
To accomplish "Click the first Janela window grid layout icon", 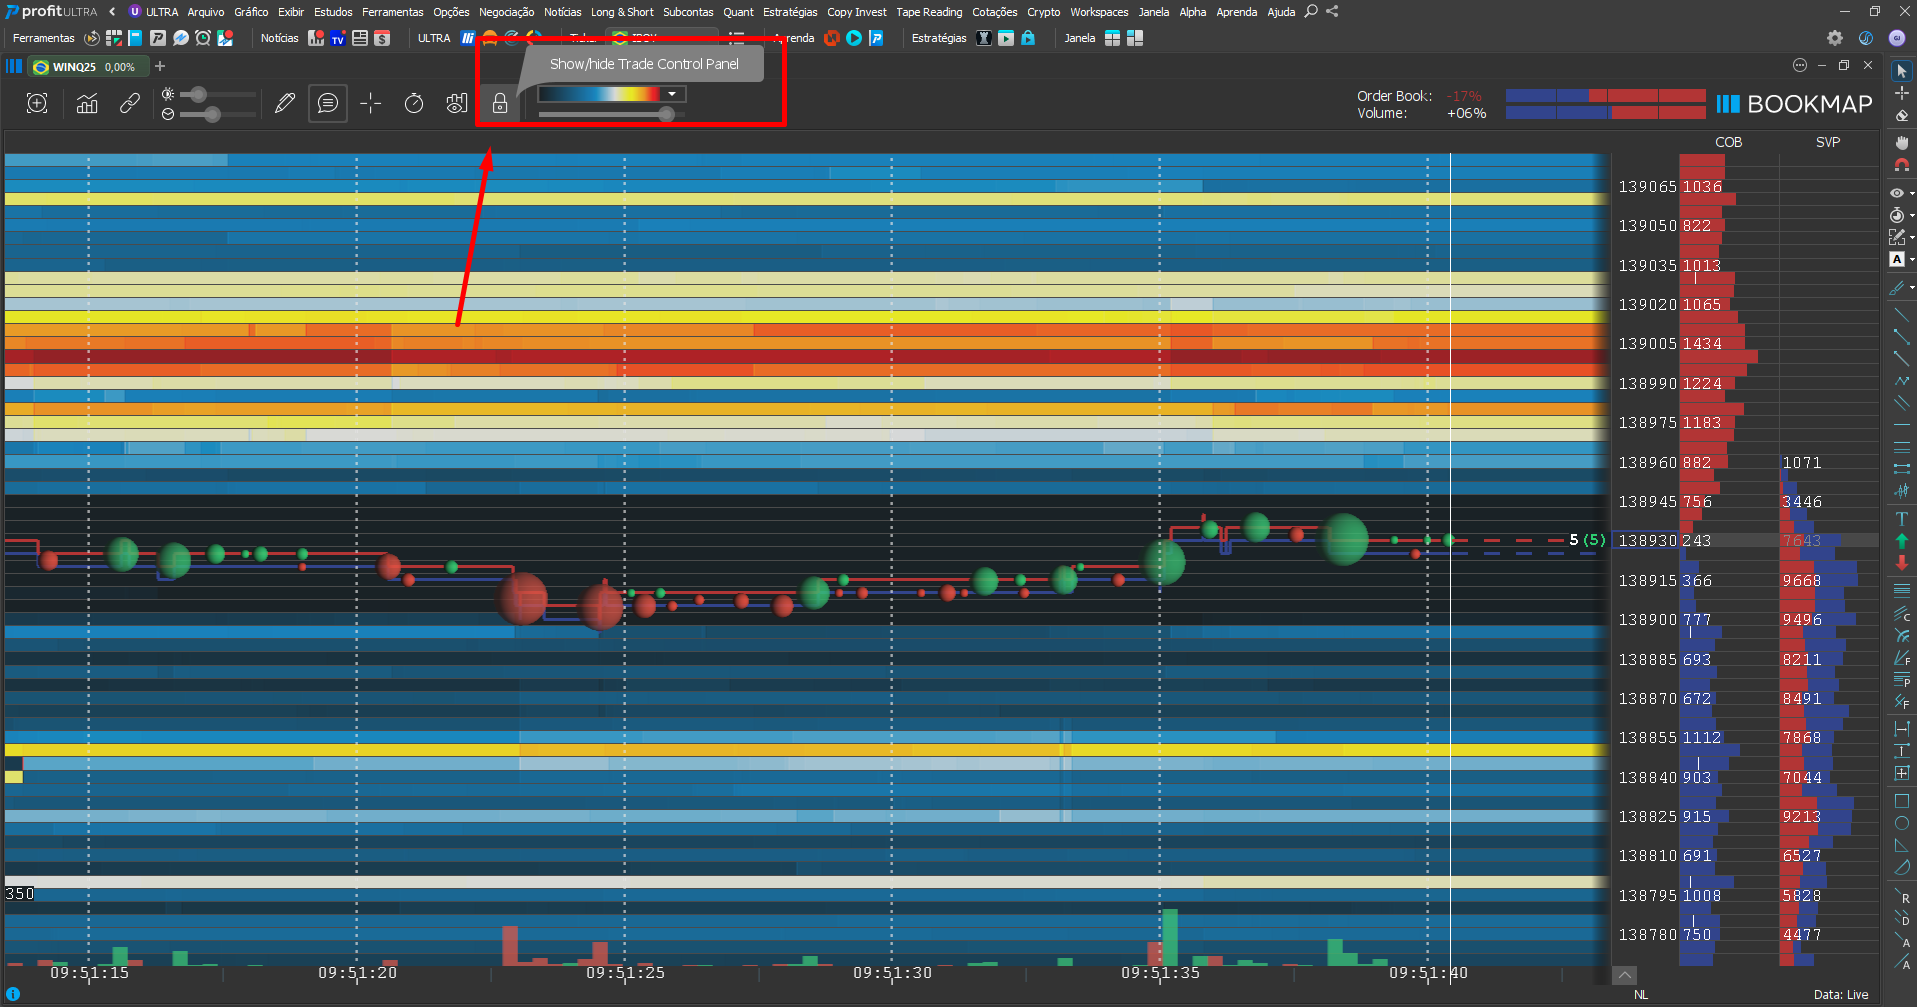I will 1112,38.
